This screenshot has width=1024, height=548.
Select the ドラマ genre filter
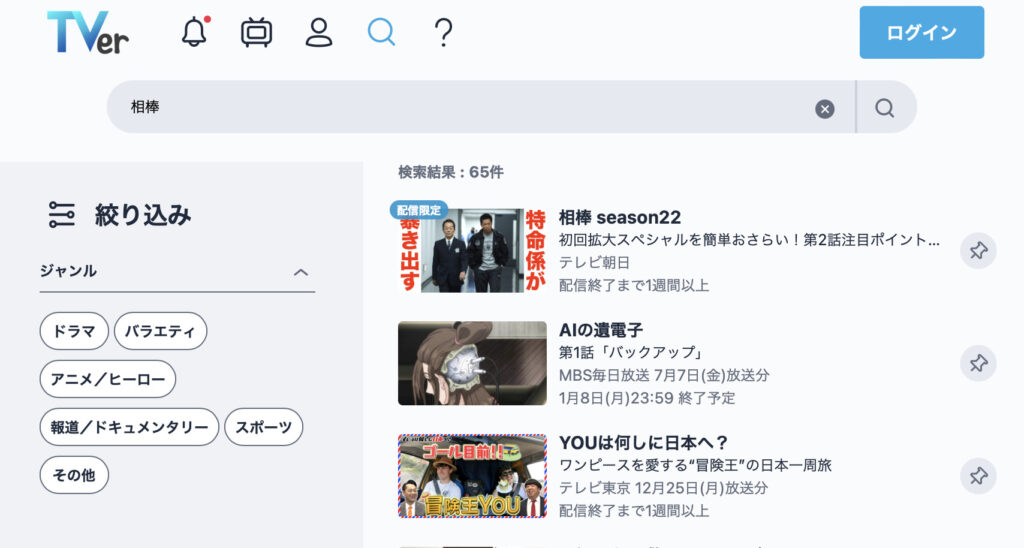coord(74,331)
